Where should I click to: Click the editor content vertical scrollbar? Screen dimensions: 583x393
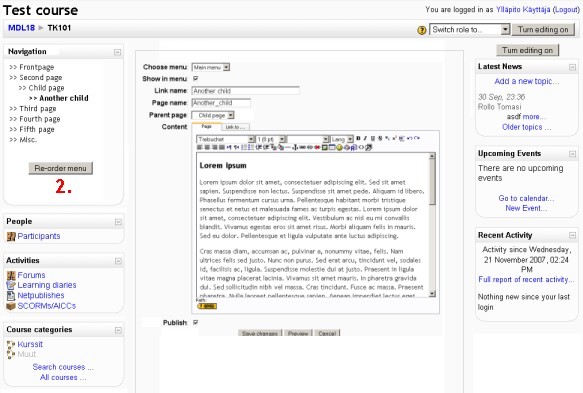(x=432, y=224)
